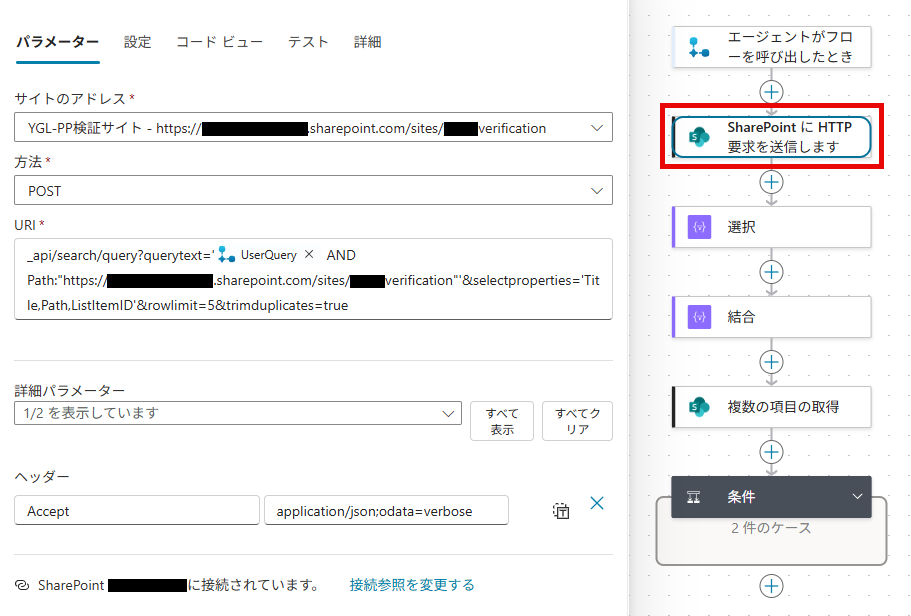The width and height of the screenshot is (911, 616).
Task: Expand the 詳細パラメーター dropdown
Action: (447, 413)
